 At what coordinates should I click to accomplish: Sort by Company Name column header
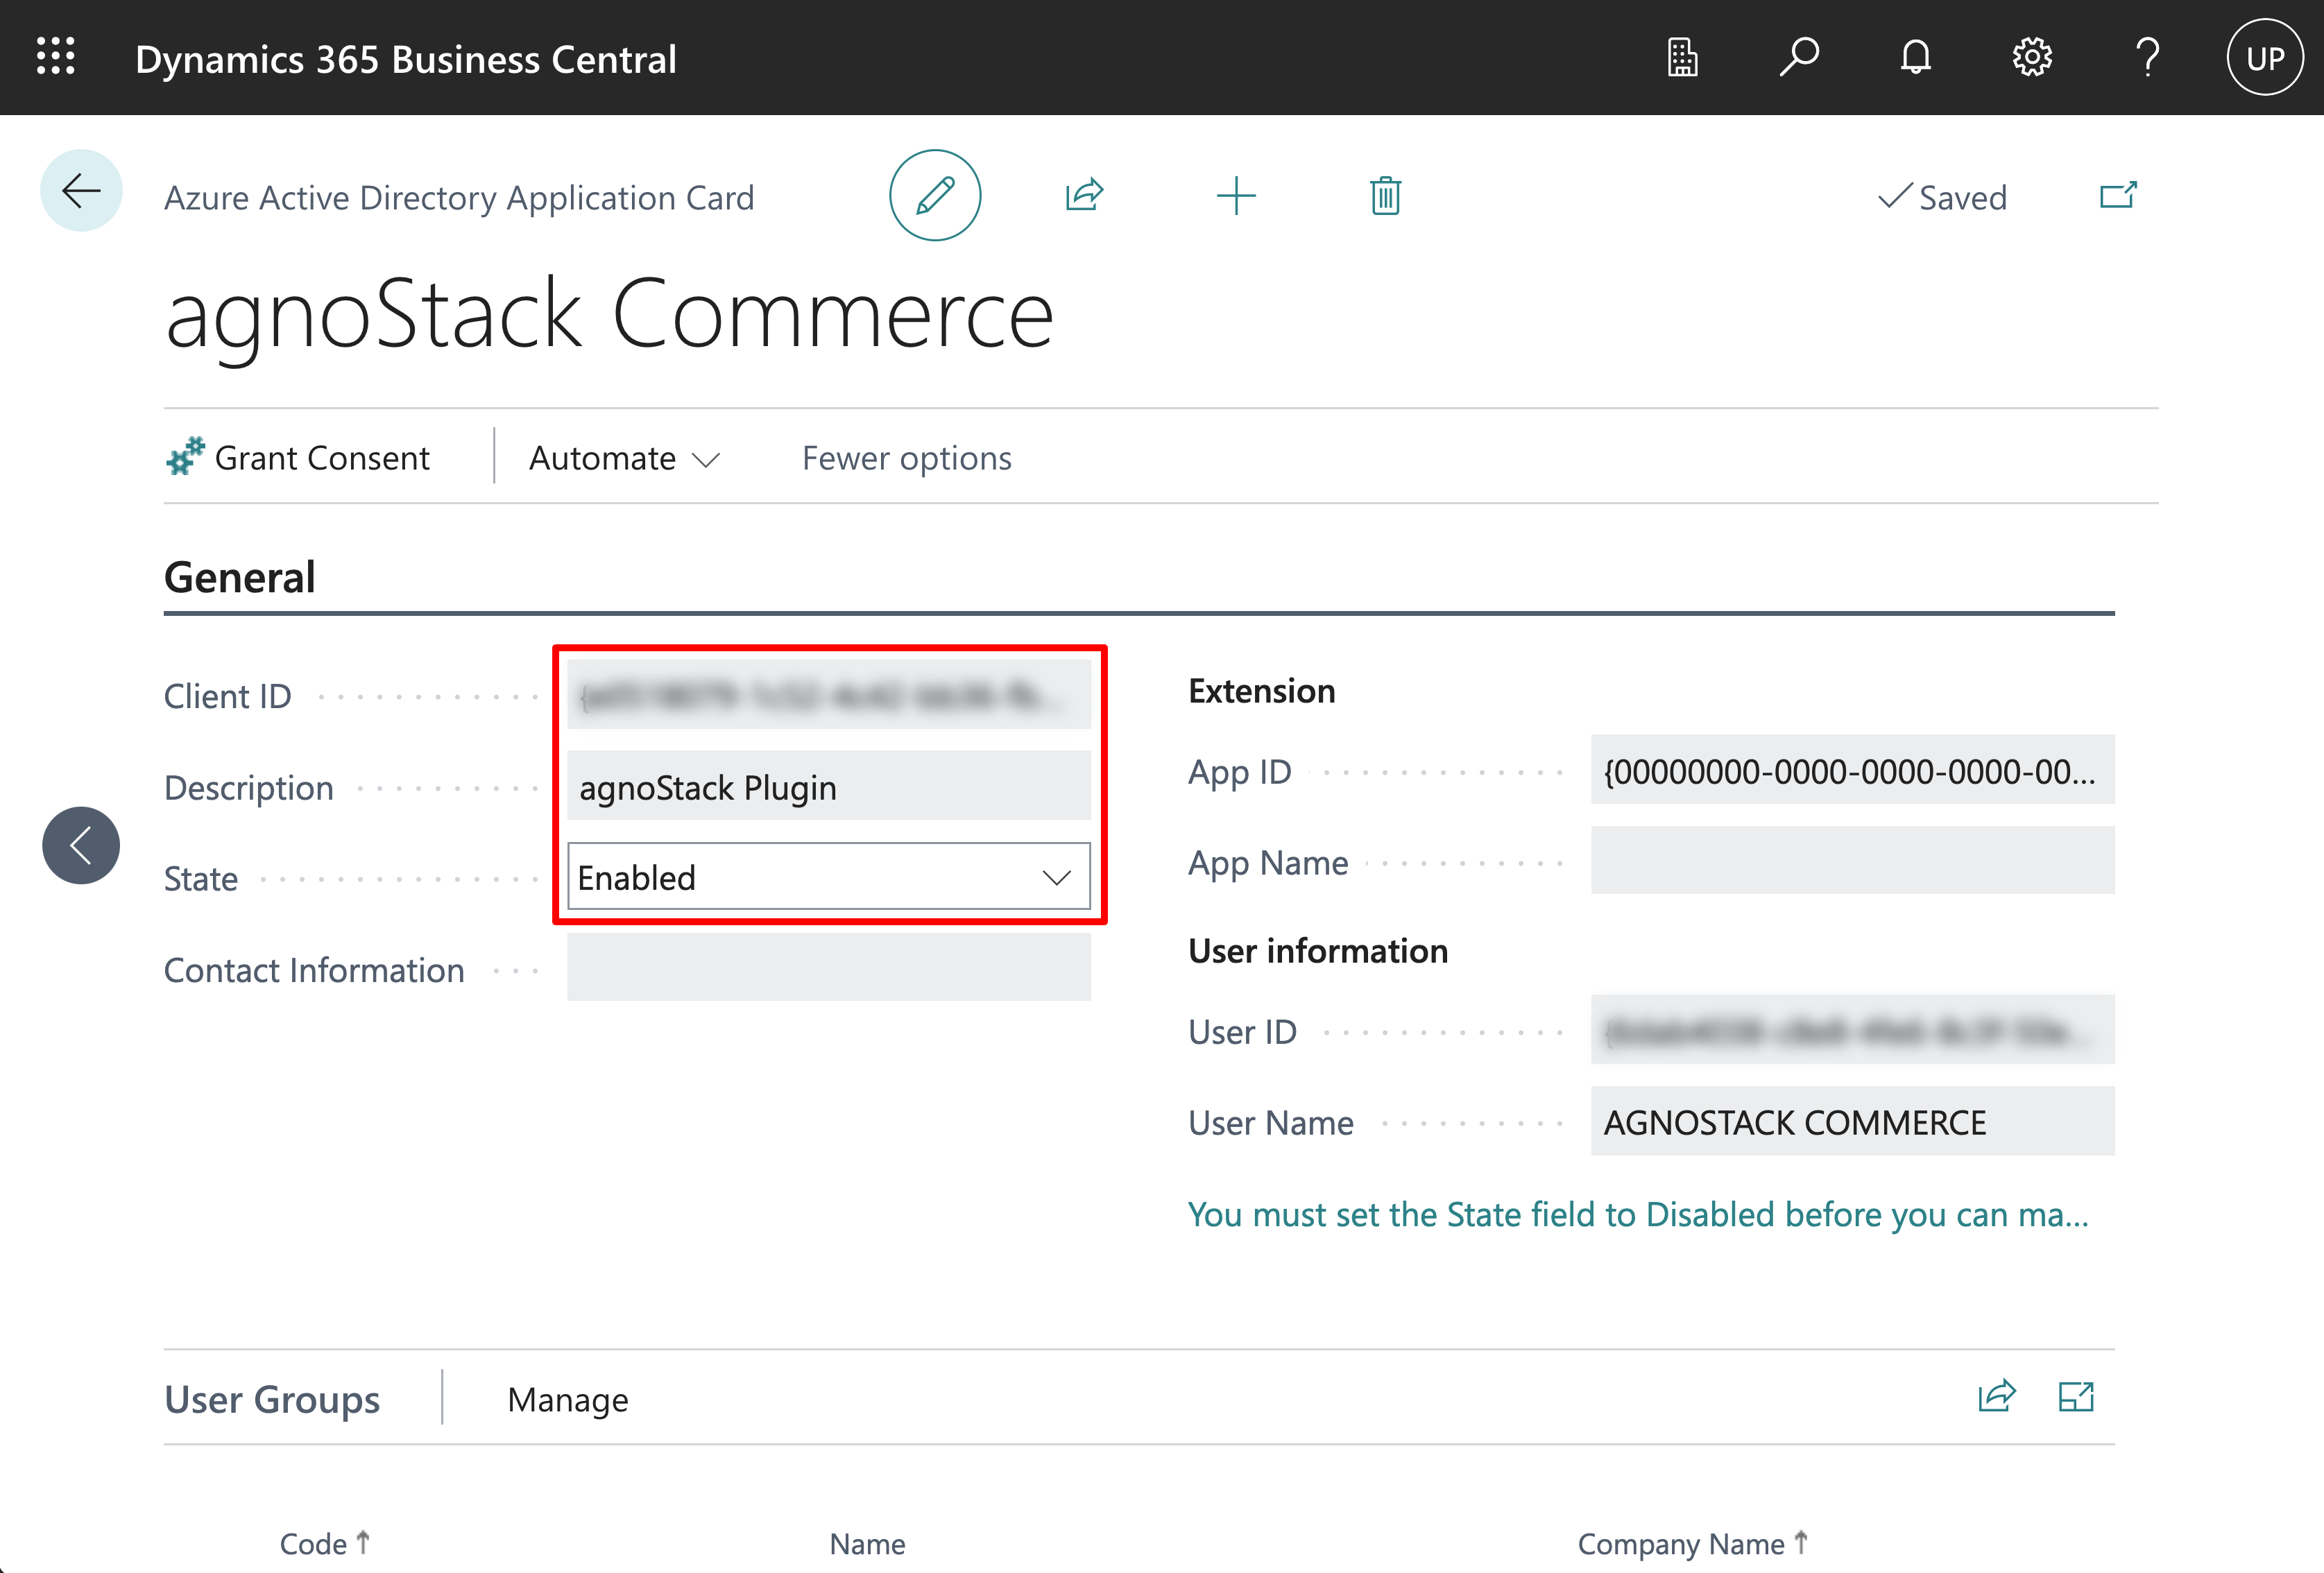pos(1692,1543)
